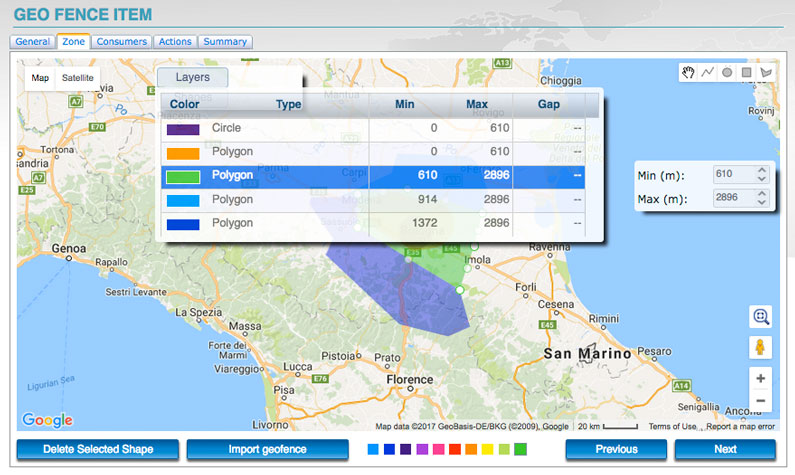Switch to the Zone tab
The image size is (795, 475).
[74, 42]
